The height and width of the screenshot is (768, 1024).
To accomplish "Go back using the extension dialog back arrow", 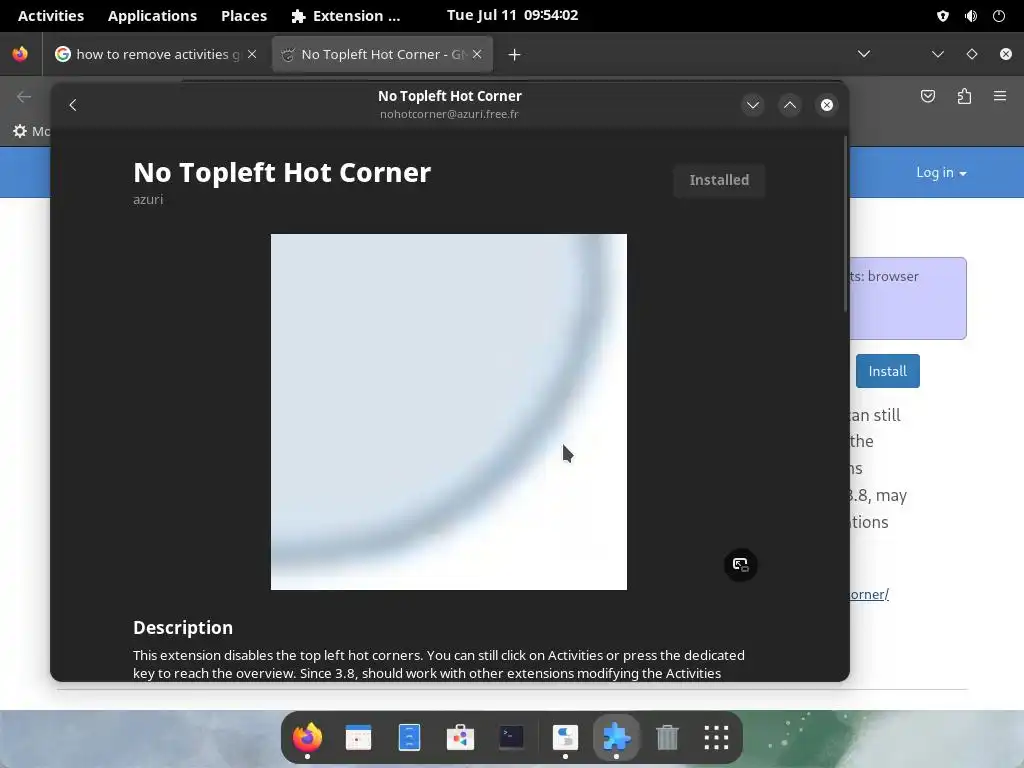I will tap(73, 105).
